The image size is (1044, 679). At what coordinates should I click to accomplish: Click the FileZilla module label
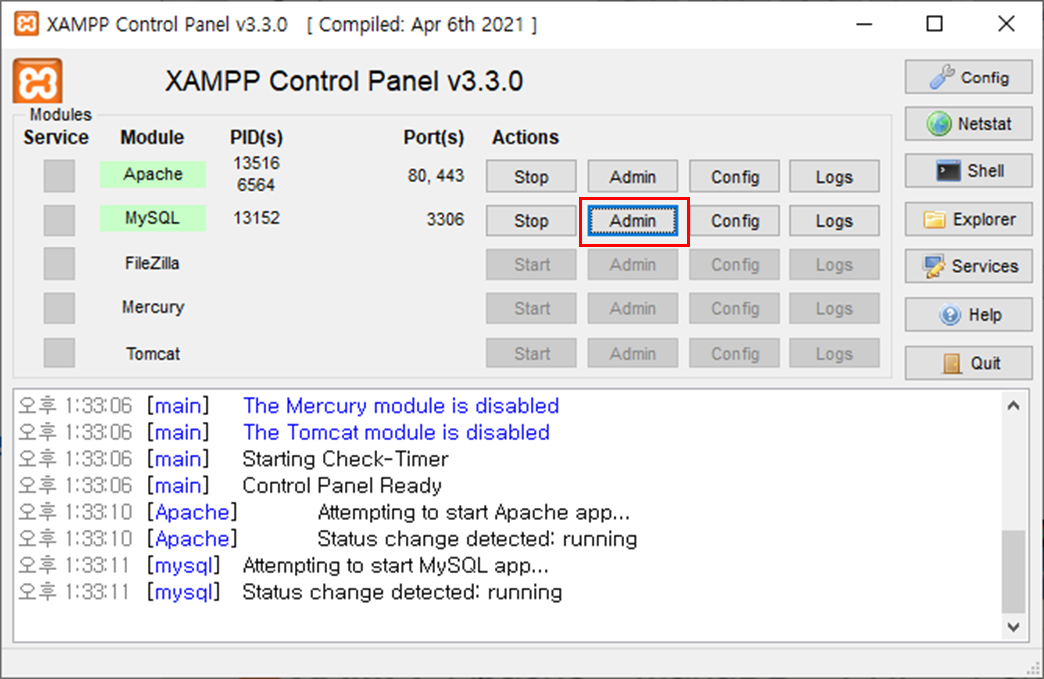tap(152, 264)
